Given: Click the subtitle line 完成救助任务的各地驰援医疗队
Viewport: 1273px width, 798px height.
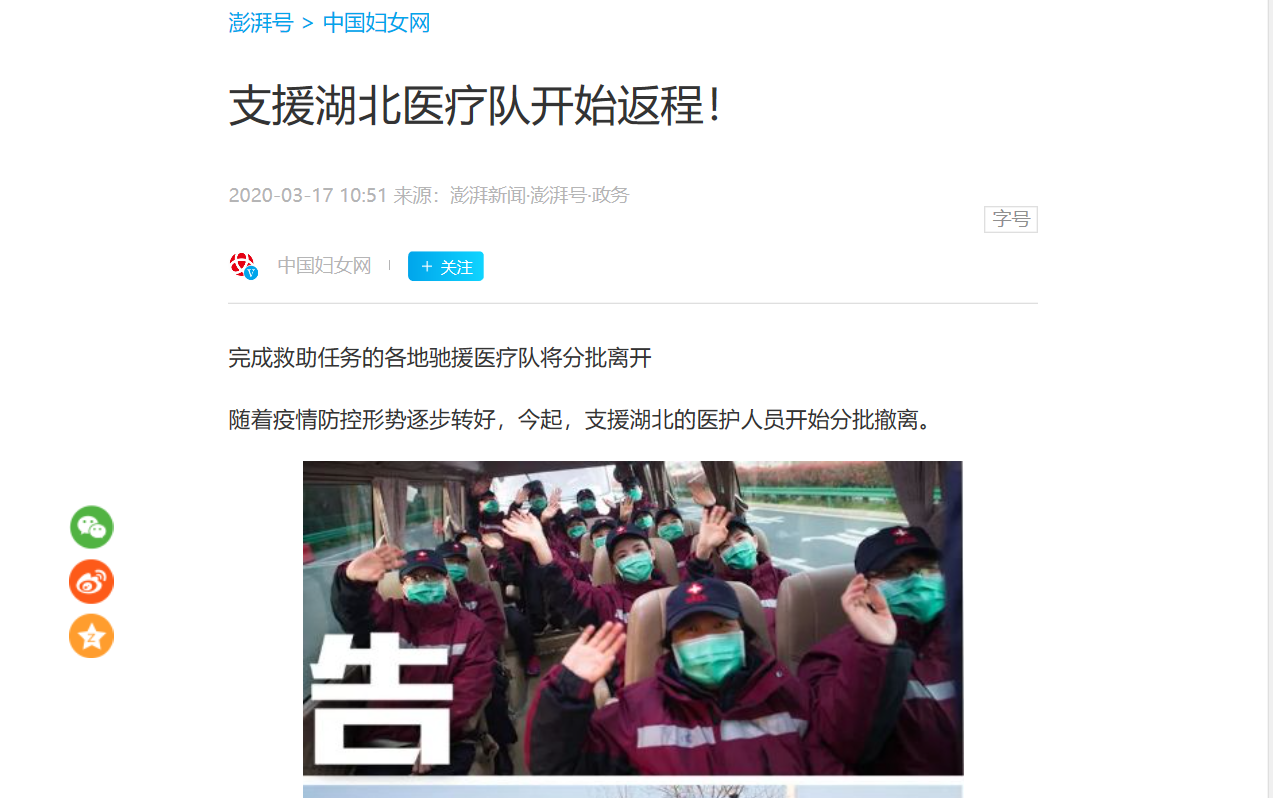Looking at the screenshot, I should coord(440,358).
